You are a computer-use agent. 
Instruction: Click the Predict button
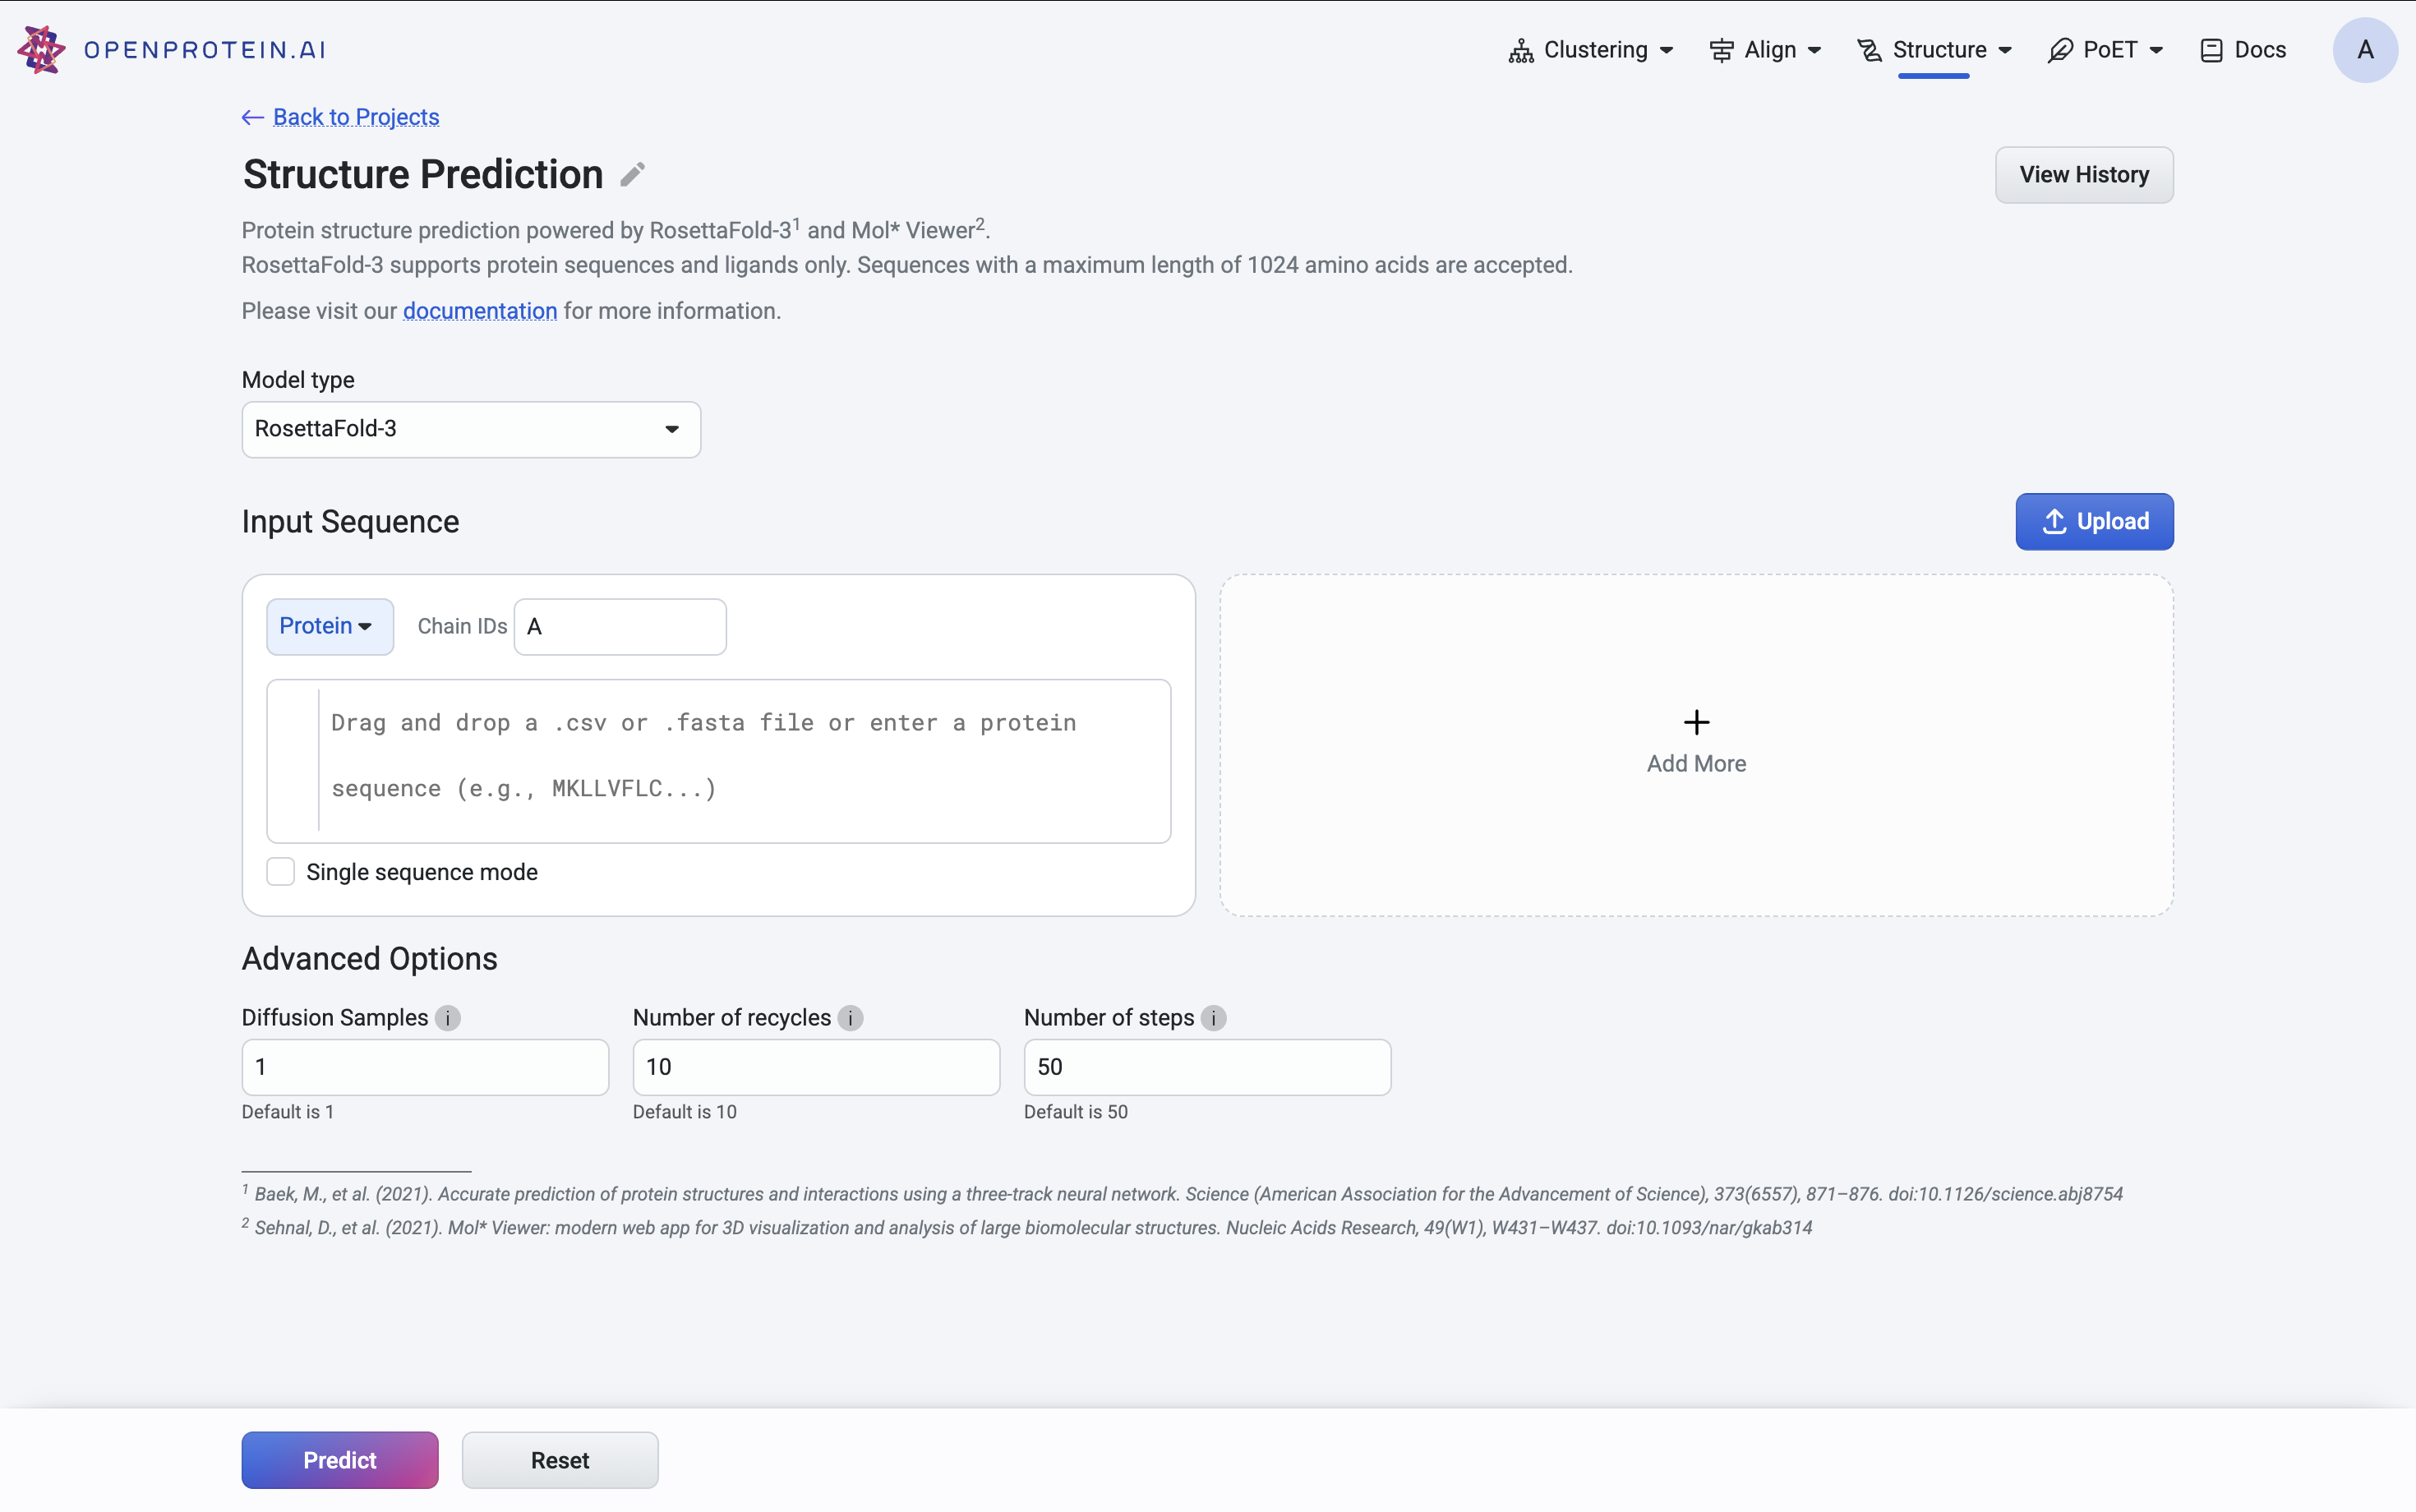[x=340, y=1460]
